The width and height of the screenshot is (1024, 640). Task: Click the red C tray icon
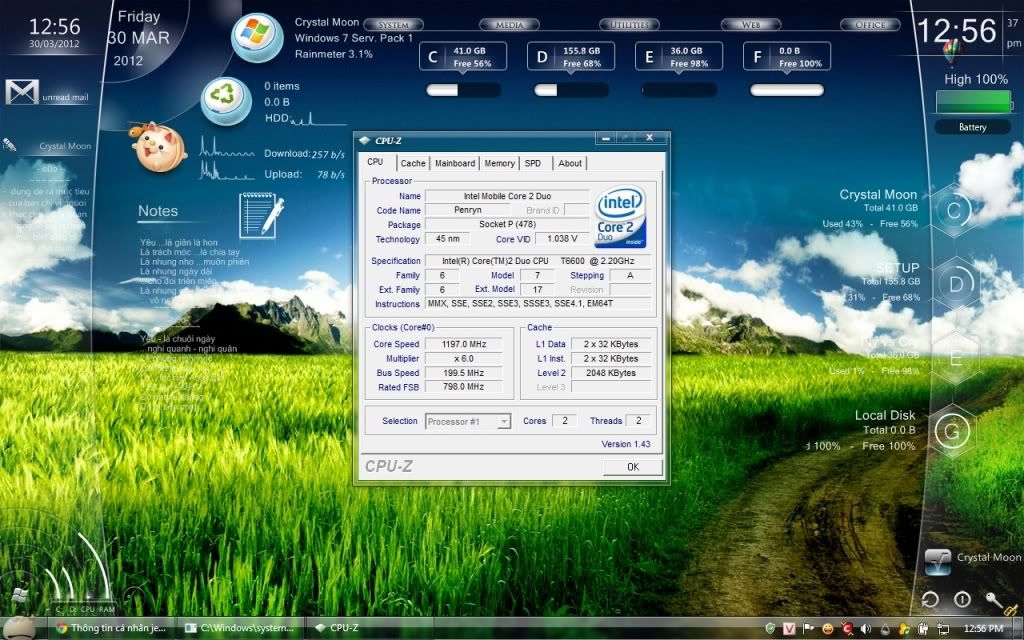[846, 628]
